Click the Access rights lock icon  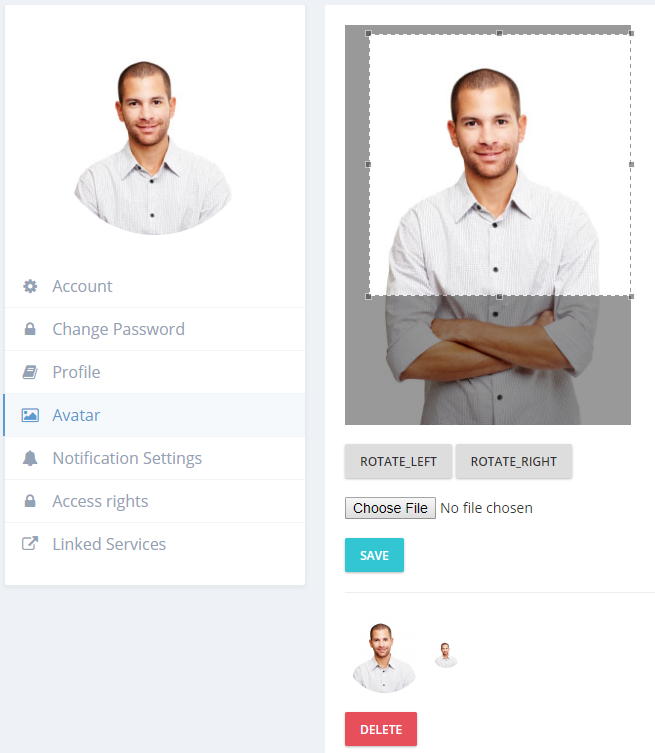click(x=30, y=501)
